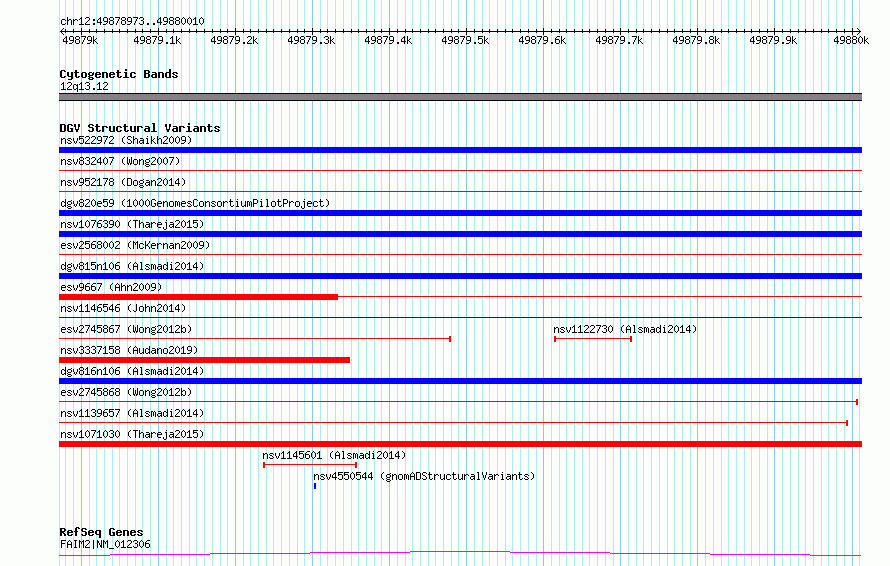This screenshot has height=566, width=890.
Task: Click the thick red bar under nsv1071030
Action: pyautogui.click(x=460, y=444)
